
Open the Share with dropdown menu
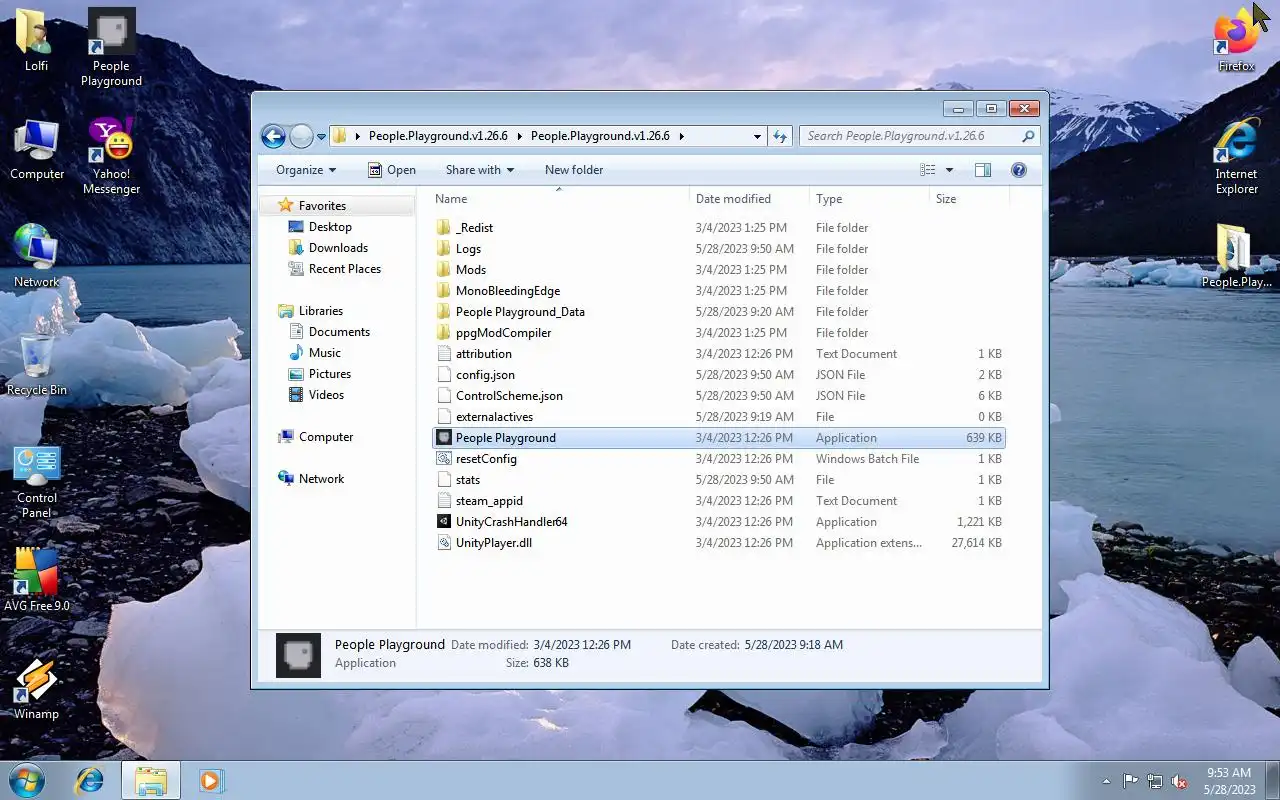(480, 170)
